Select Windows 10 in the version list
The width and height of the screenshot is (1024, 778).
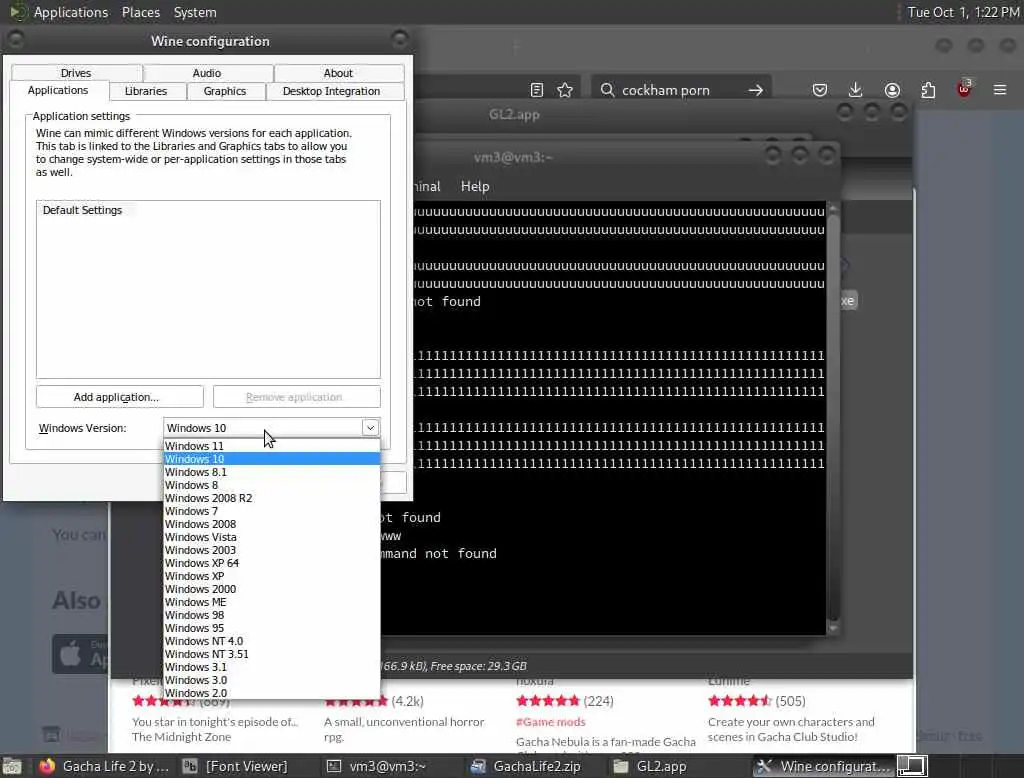pyautogui.click(x=271, y=459)
